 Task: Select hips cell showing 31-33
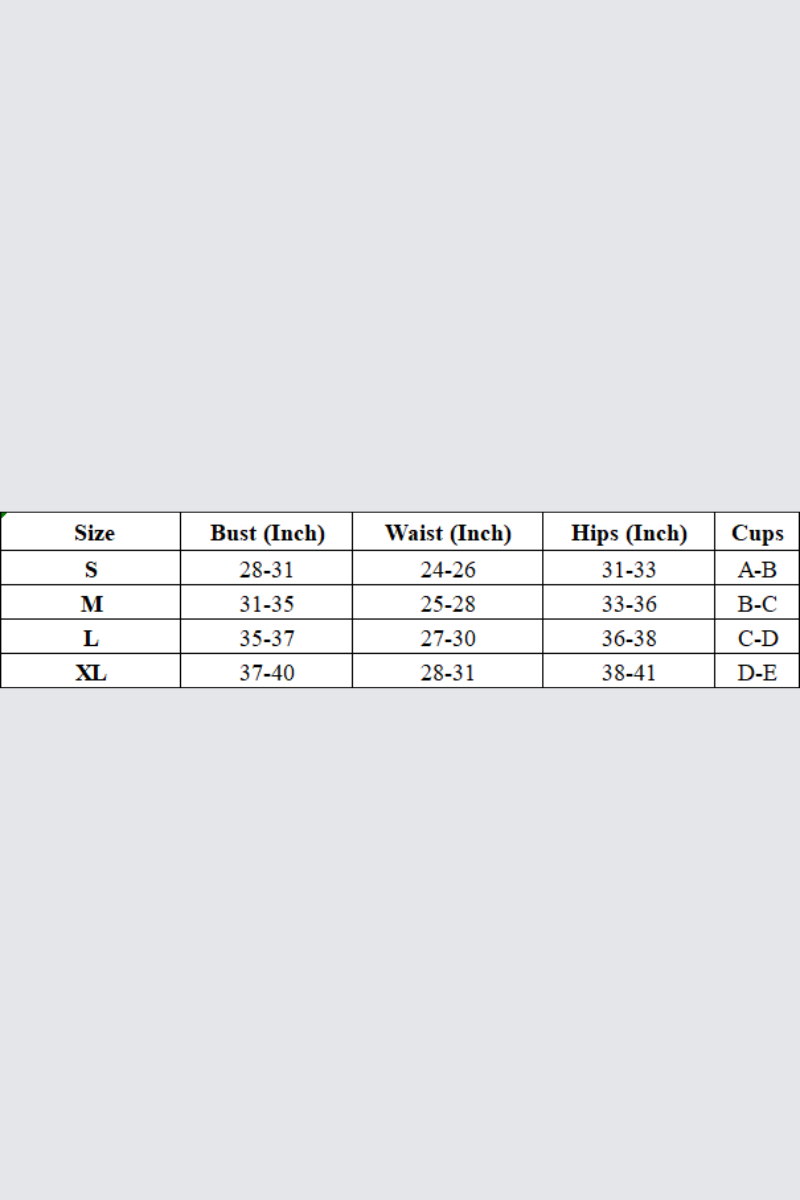[629, 570]
